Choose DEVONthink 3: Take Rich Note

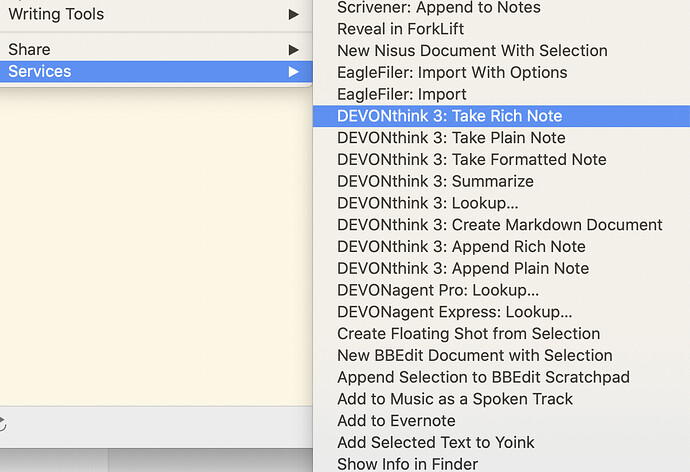coord(501,116)
